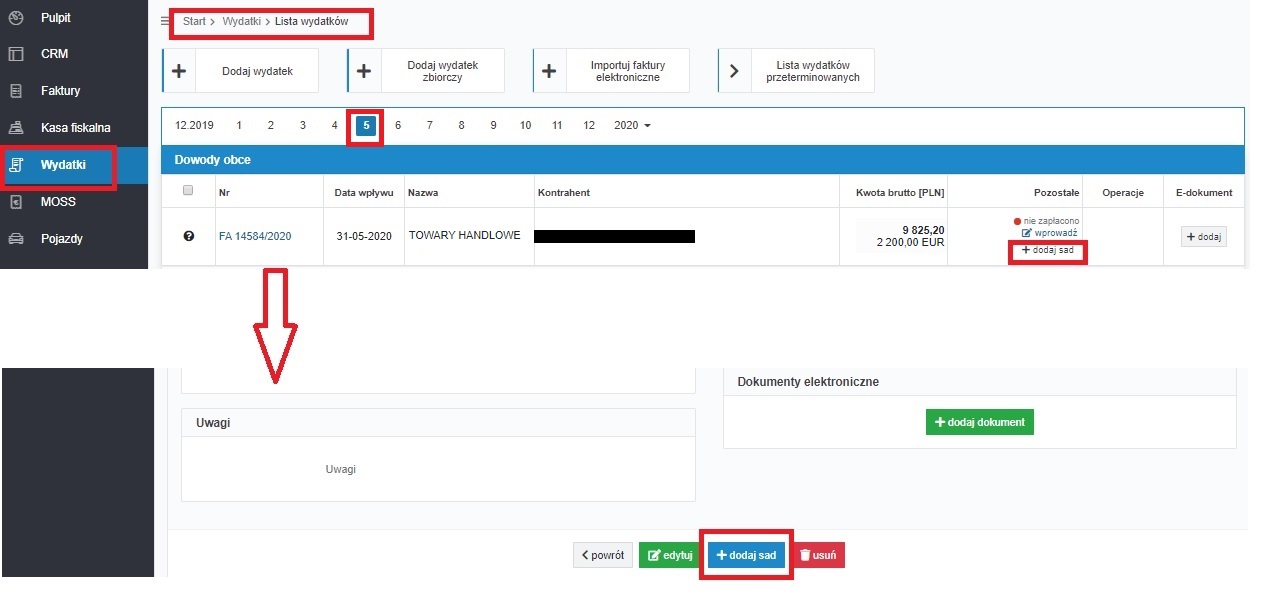1272x606 pixels.
Task: Tick the select-all checkbox in table header
Action: [188, 191]
